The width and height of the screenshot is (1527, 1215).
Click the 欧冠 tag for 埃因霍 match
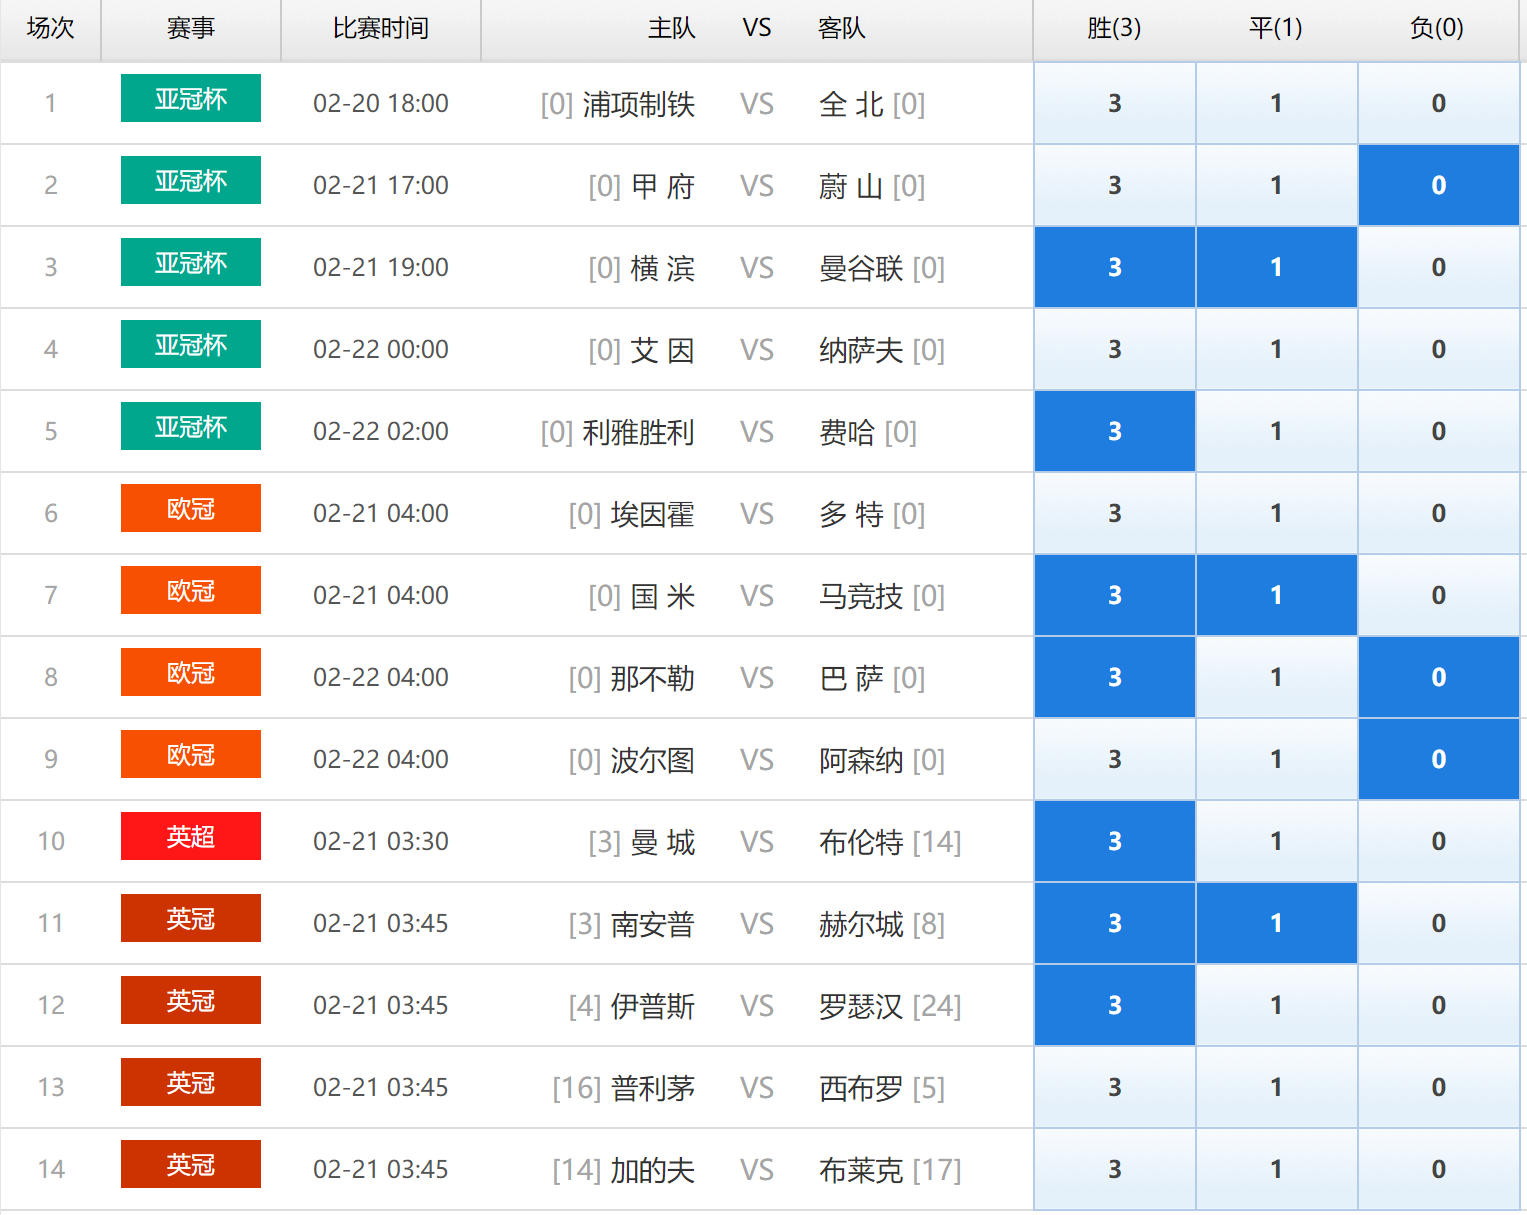click(191, 508)
